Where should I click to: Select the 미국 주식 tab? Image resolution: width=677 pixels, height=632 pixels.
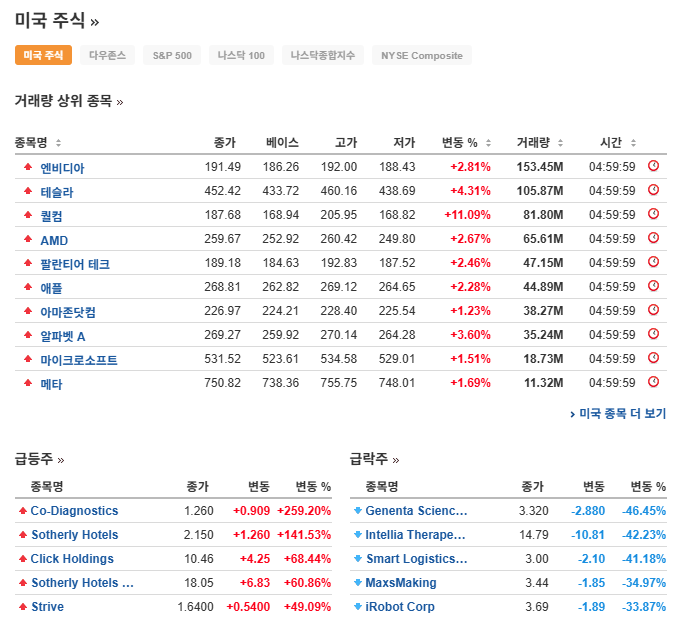tap(43, 55)
